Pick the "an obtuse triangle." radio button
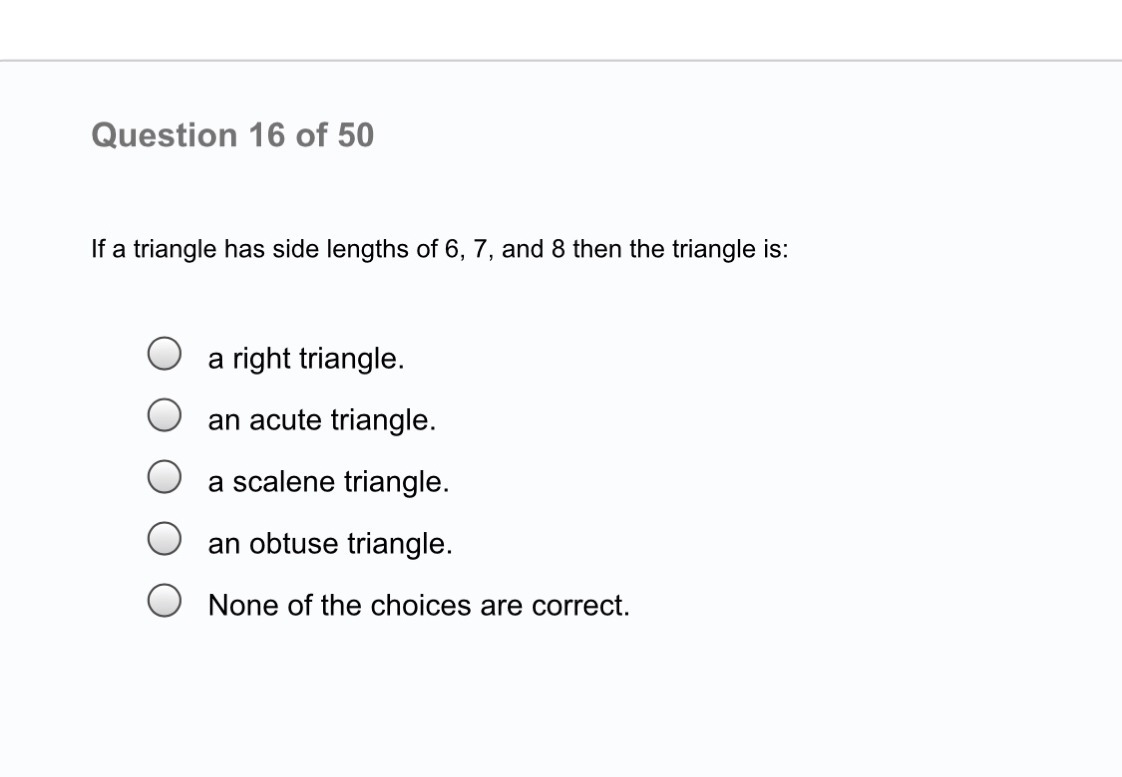This screenshot has width=1122, height=777. click(164, 538)
